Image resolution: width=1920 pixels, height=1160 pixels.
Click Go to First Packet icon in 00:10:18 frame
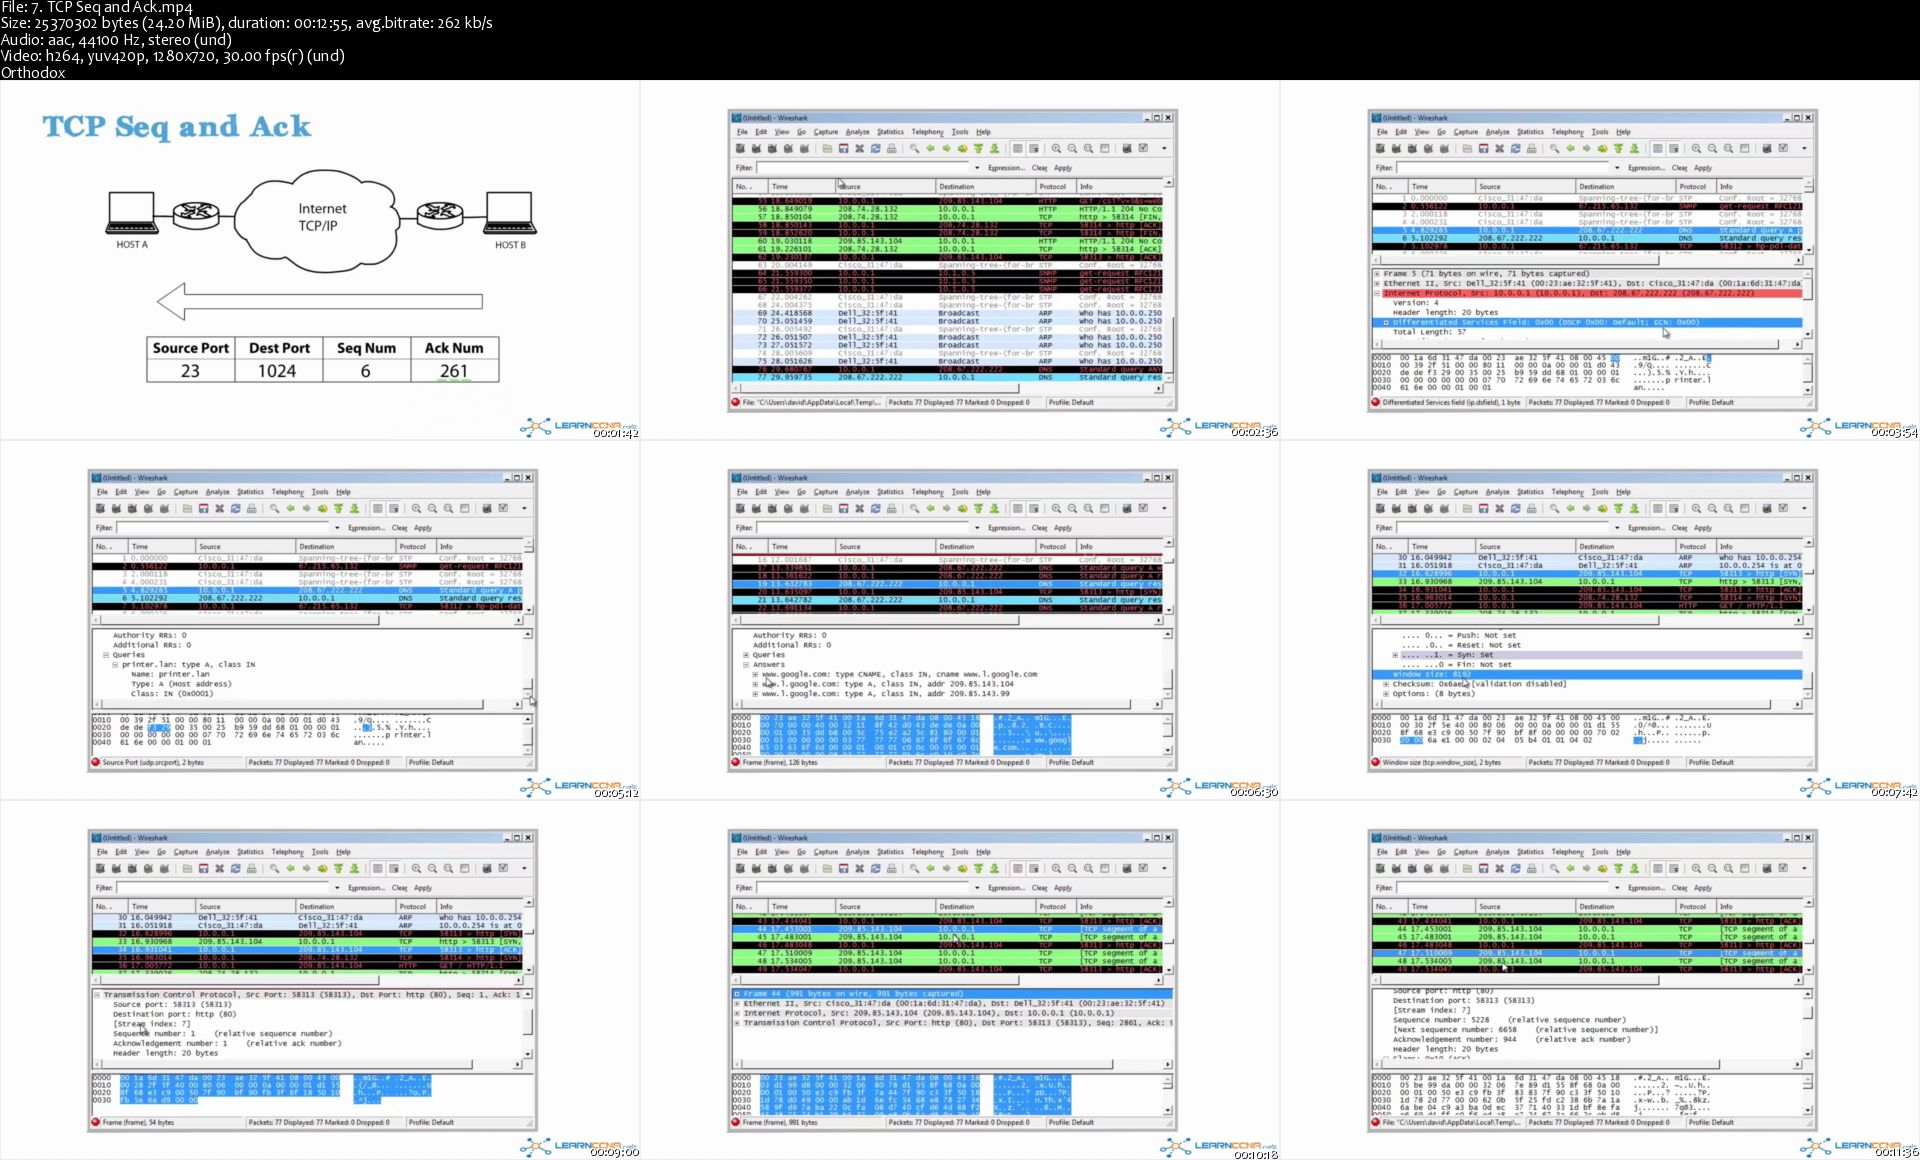[978, 868]
